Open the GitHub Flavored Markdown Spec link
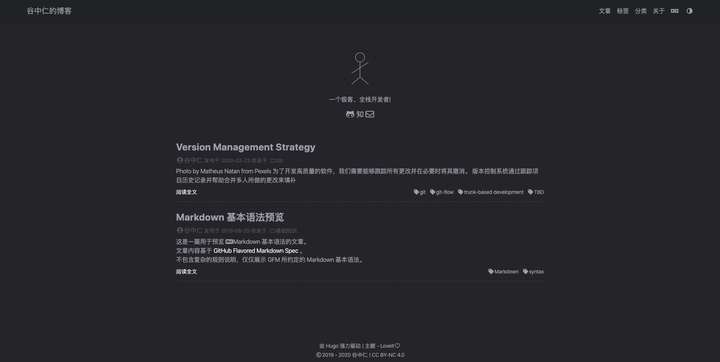This screenshot has height=362, width=720. point(256,251)
